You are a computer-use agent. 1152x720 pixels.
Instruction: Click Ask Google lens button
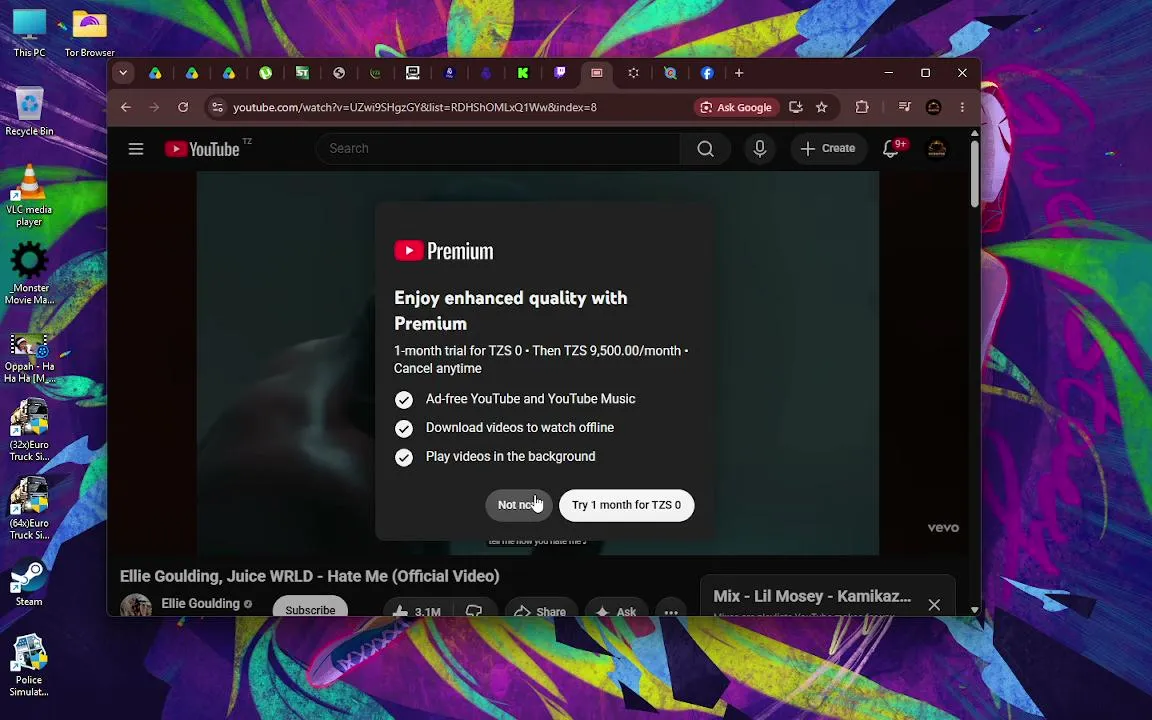coord(736,107)
